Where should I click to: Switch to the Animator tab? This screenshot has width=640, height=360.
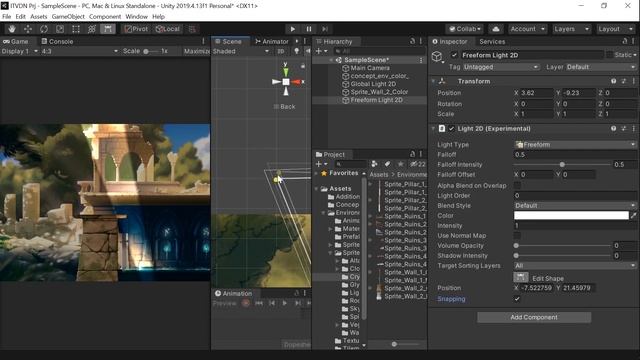coord(272,41)
